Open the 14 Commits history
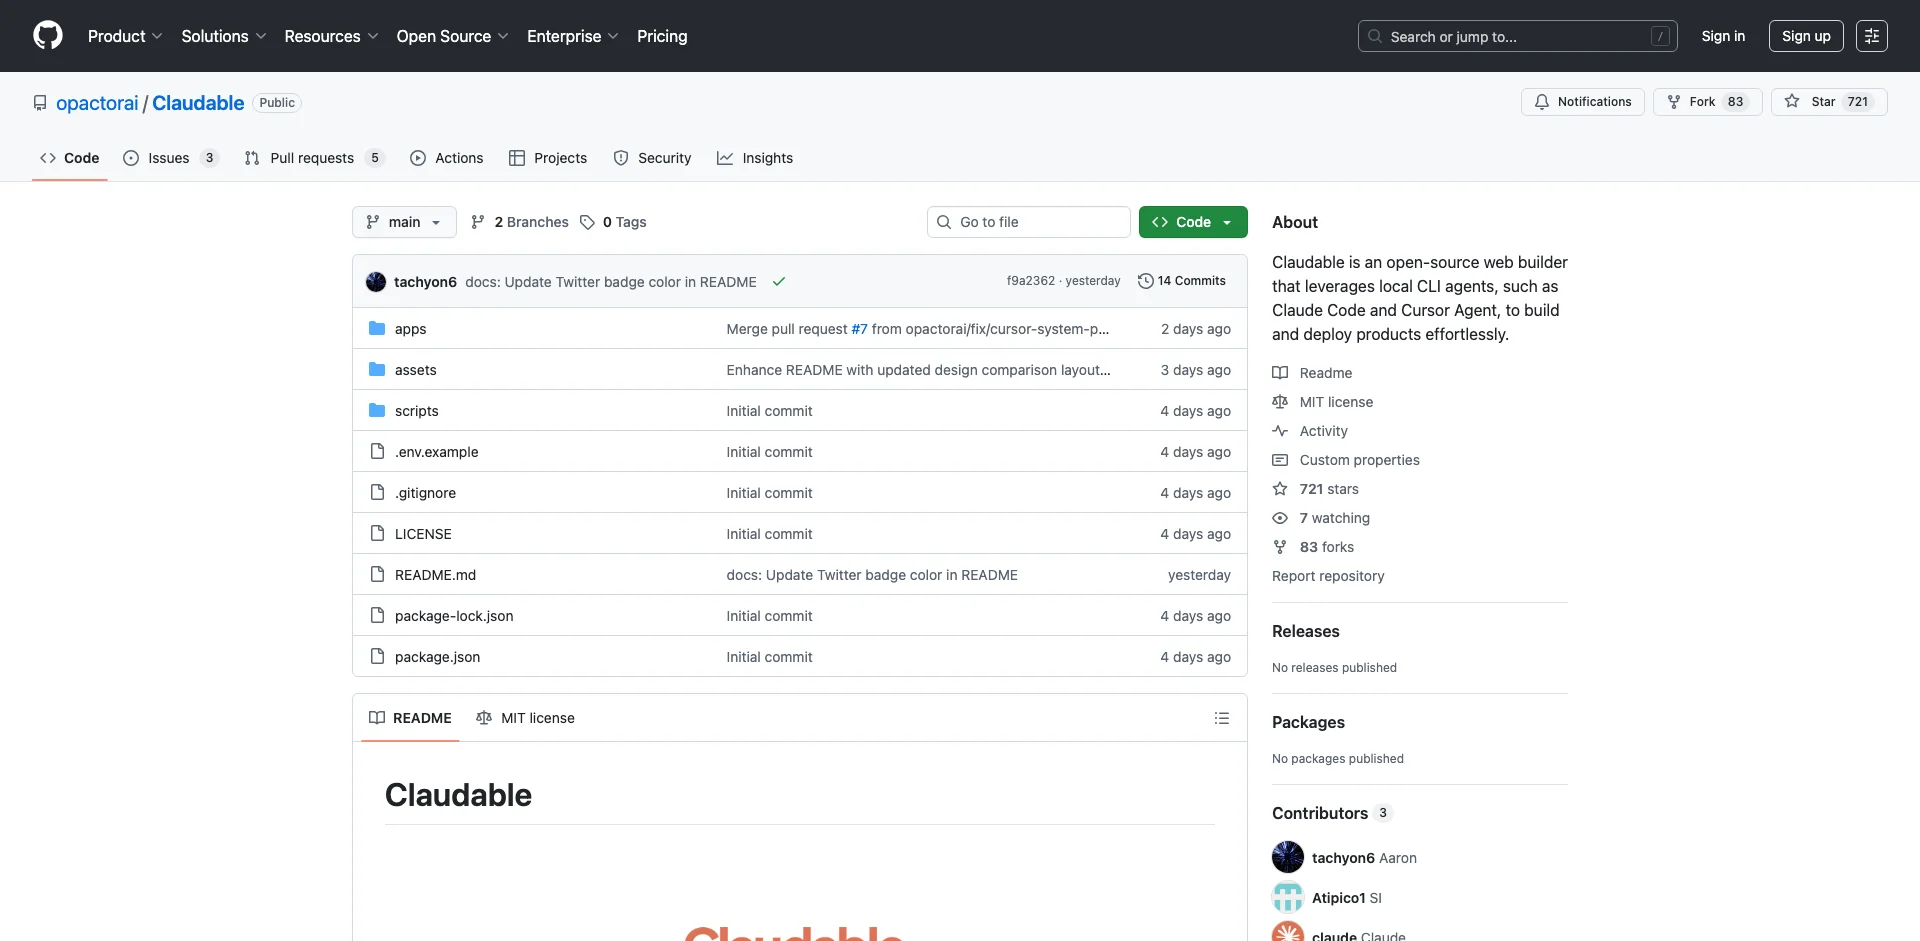Screen dimensions: 1920x941 1182,281
